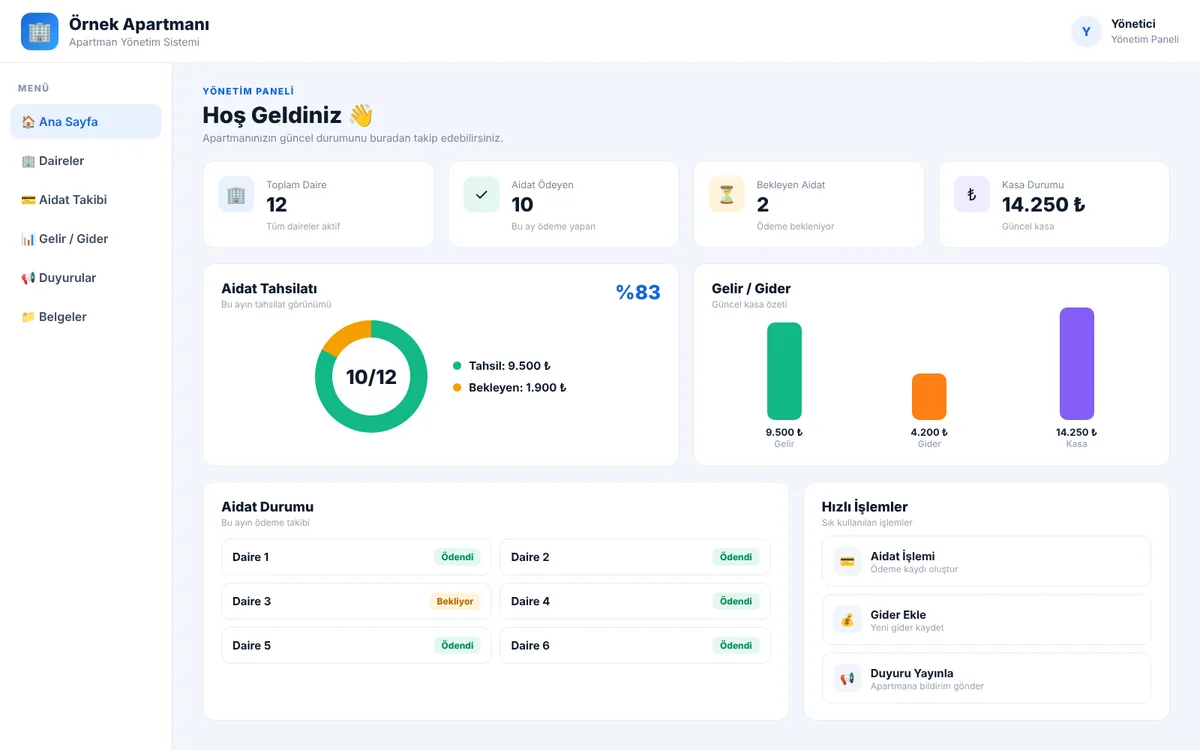Select the Daire 6 row
The width and height of the screenshot is (1200, 750).
[635, 645]
